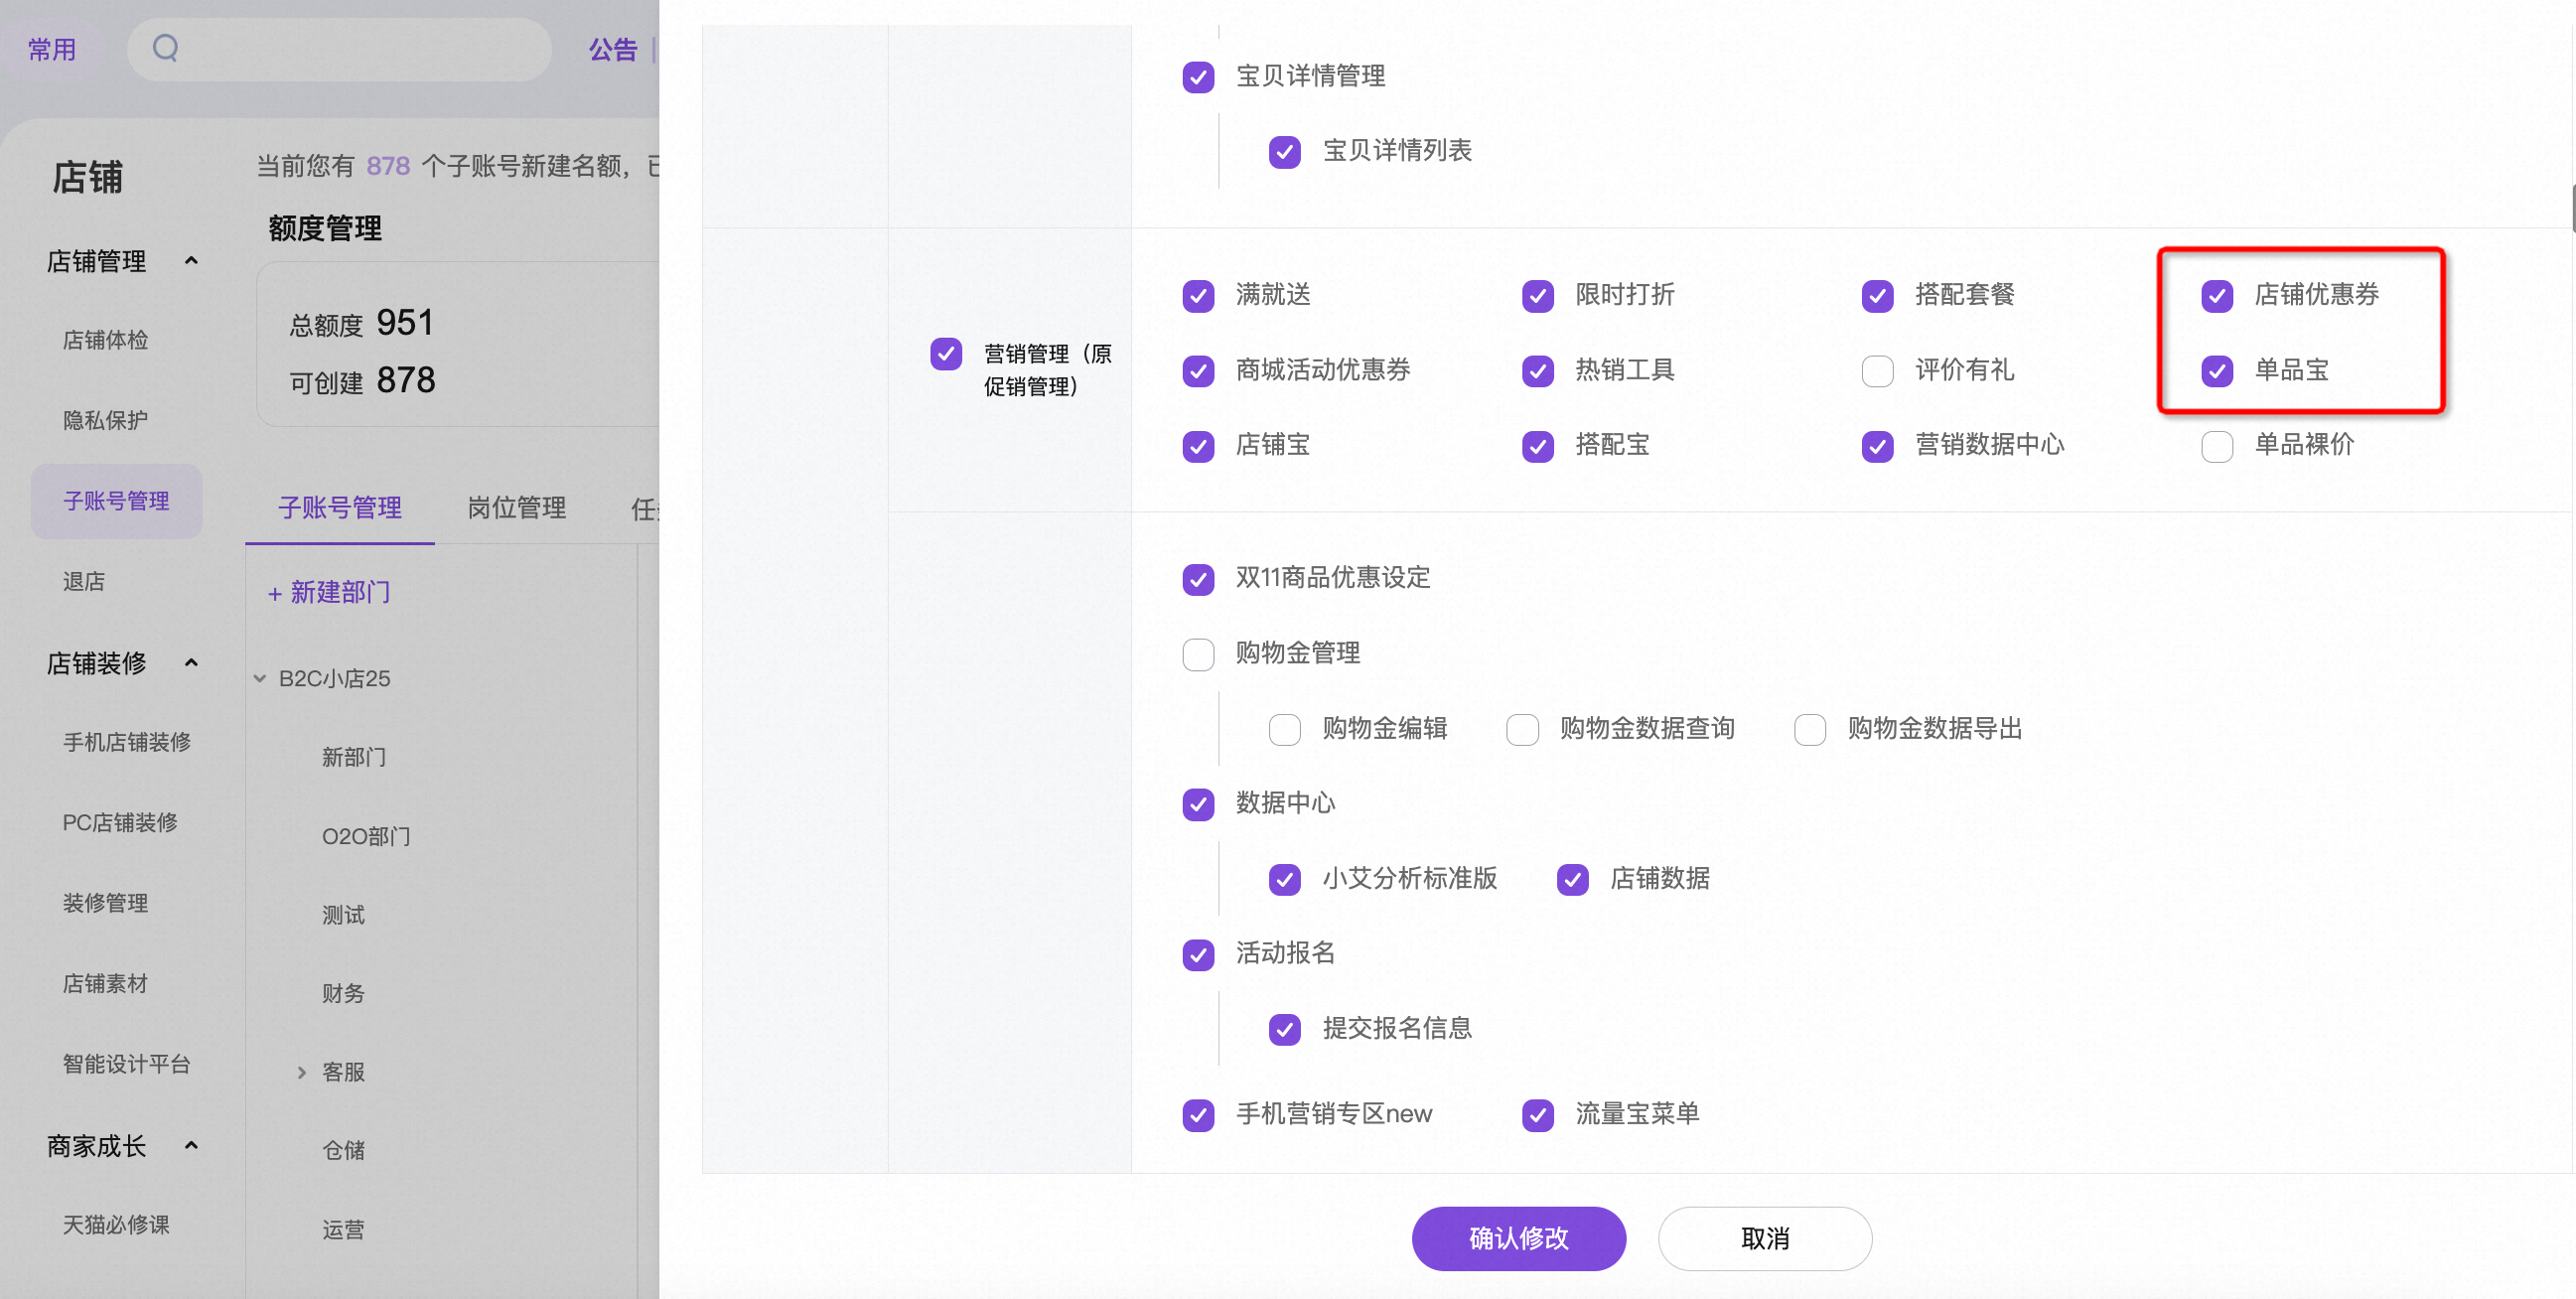Click the 878 quota number link

[x=388, y=165]
